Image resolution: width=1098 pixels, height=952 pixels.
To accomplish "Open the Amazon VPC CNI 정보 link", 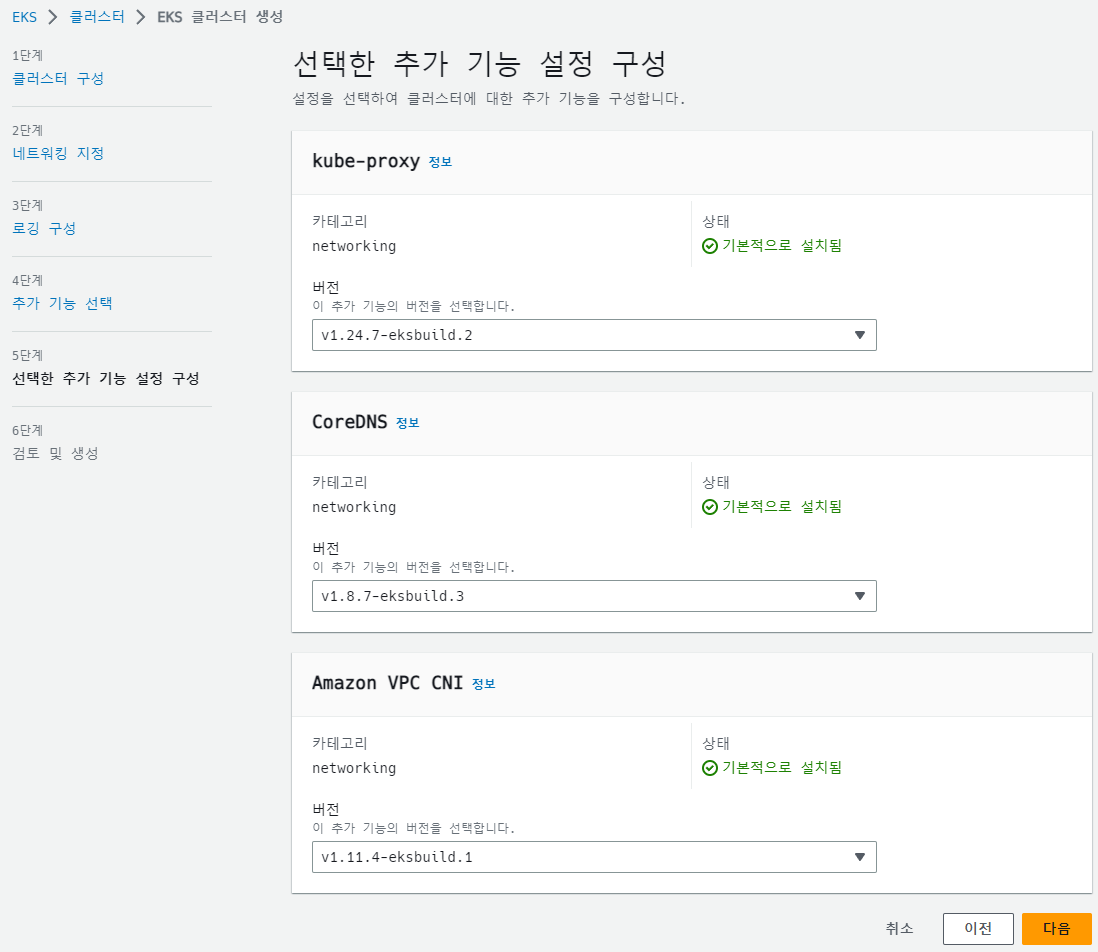I will 484,684.
